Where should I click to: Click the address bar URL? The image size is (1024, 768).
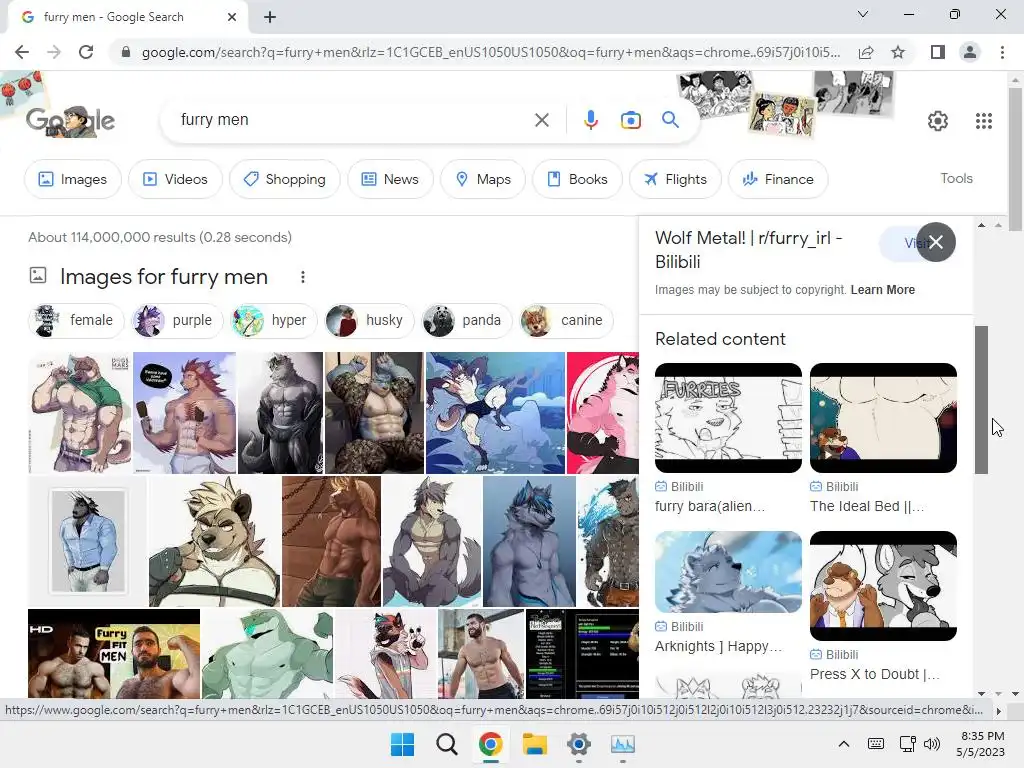click(x=490, y=52)
